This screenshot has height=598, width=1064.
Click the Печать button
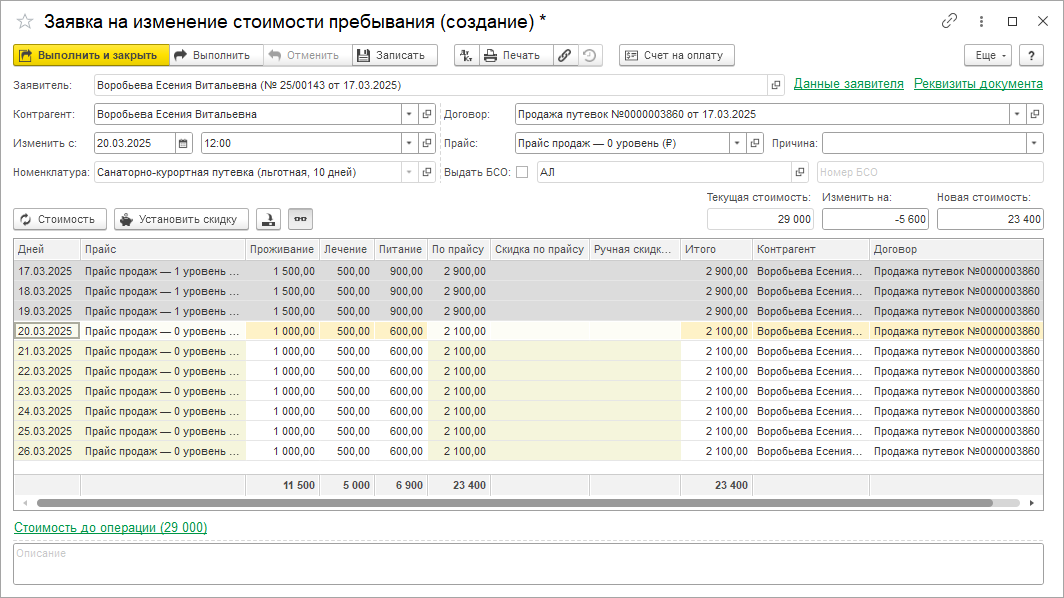point(514,56)
